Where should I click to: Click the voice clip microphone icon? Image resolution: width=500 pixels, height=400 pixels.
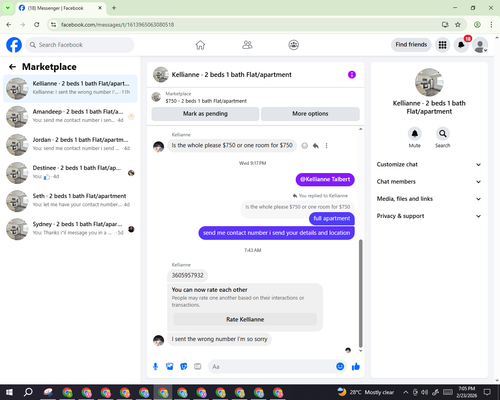point(155,367)
